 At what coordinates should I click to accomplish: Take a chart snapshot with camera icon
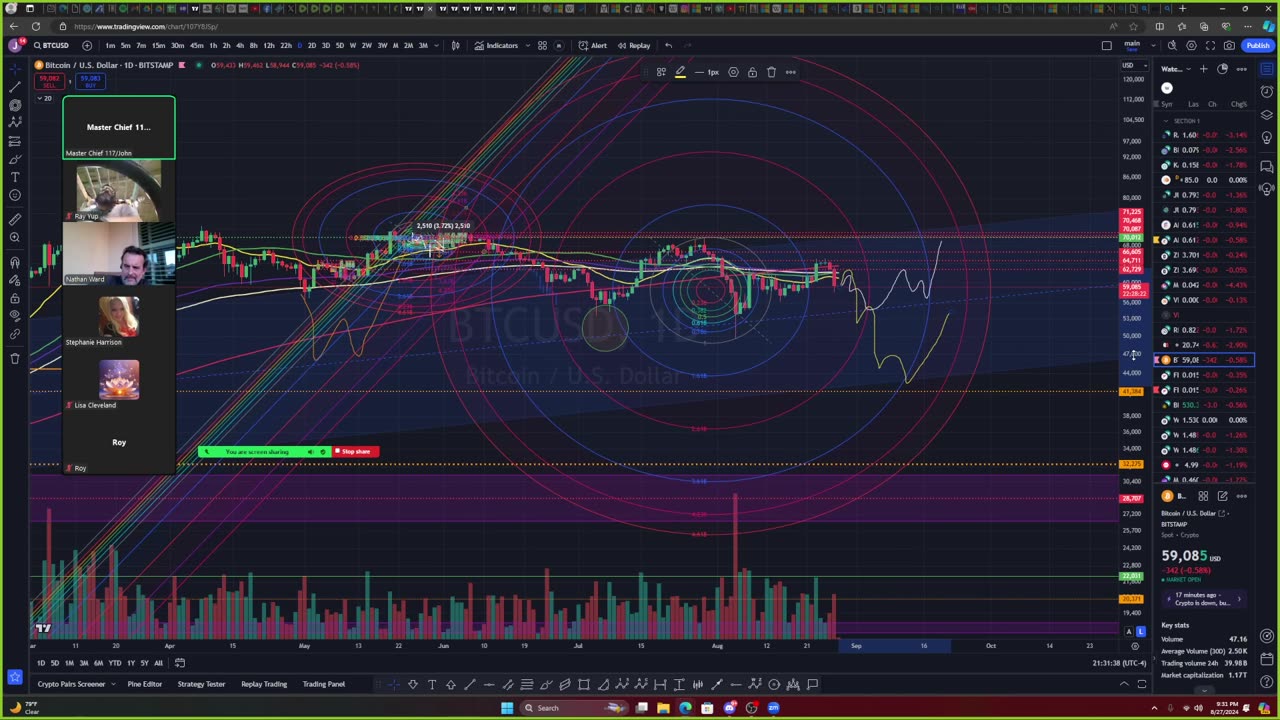(1228, 45)
